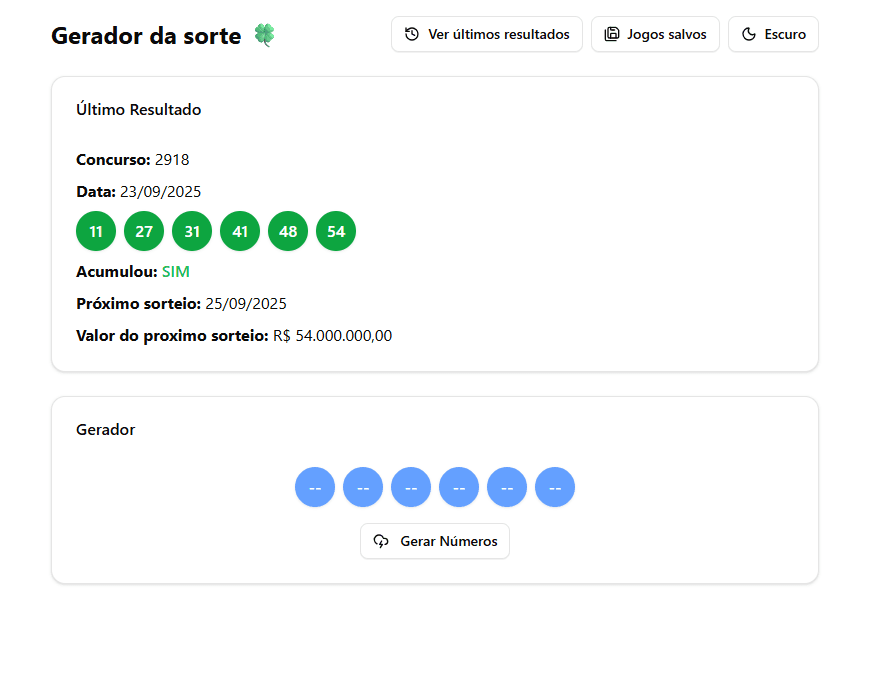Click the moon icon for dark theme
This screenshot has width=889, height=693.
(x=749, y=34)
